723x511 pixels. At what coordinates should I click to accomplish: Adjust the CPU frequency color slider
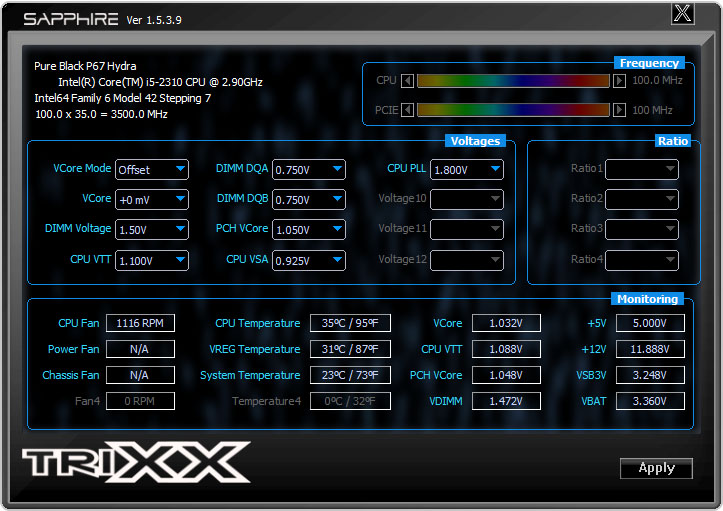pyautogui.click(x=513, y=81)
